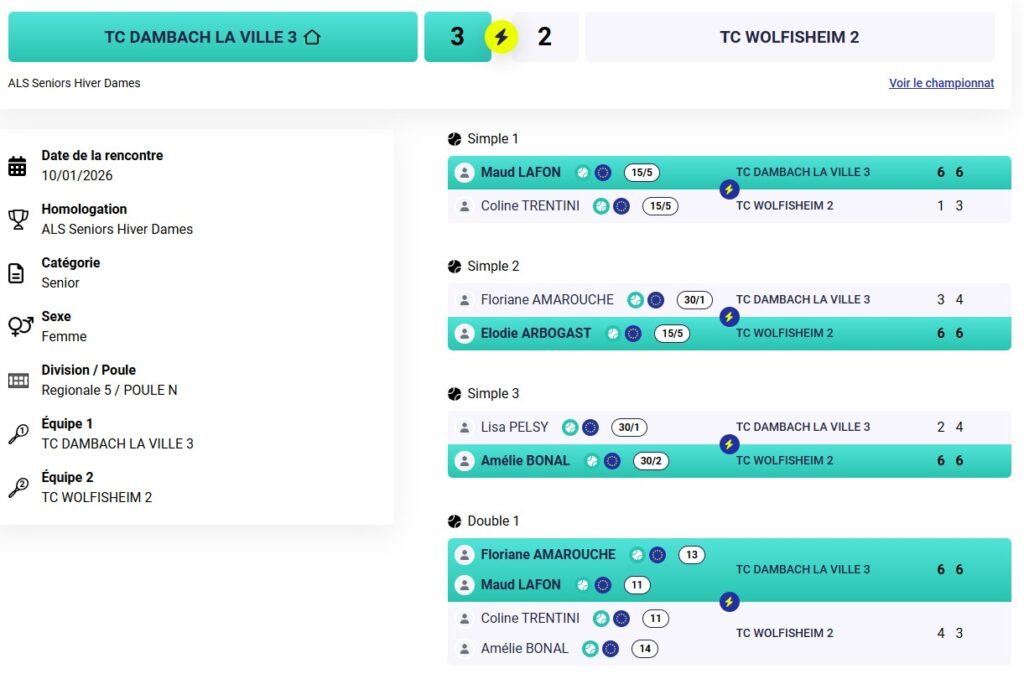Click the EU flag icon next to Amélie BONAL in Simple 3
This screenshot has width=1024, height=679.
click(612, 461)
